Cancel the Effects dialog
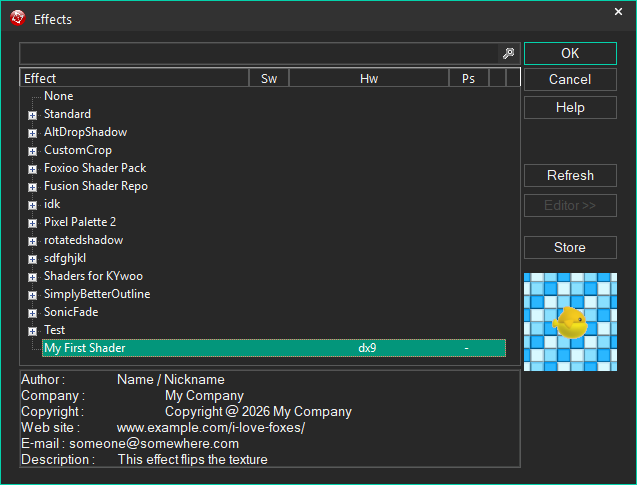Image resolution: width=637 pixels, height=485 pixels. click(570, 79)
